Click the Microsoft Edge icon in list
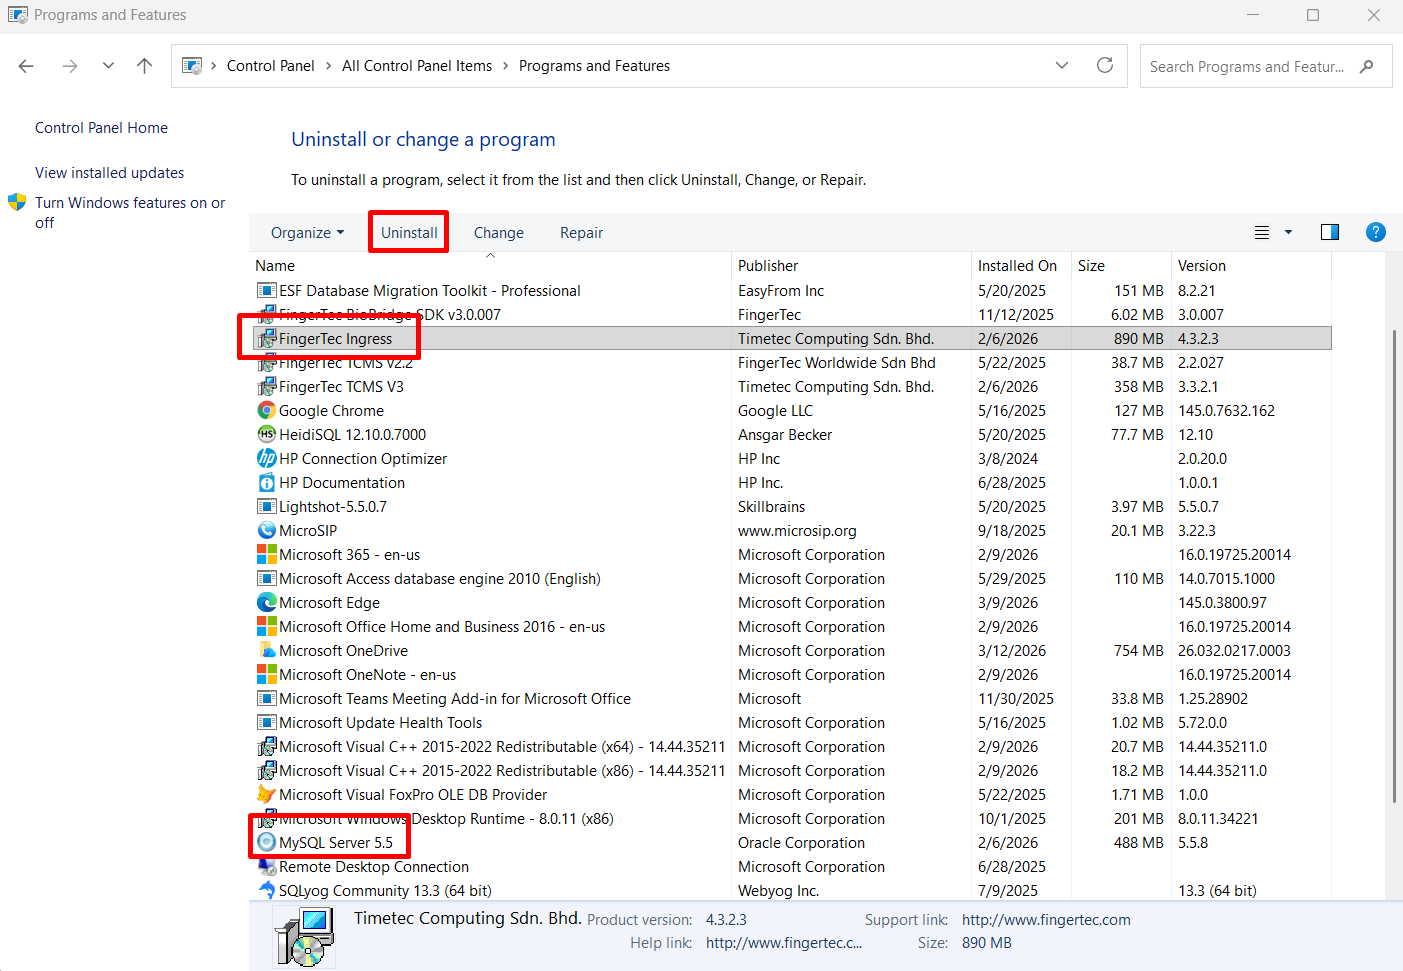This screenshot has height=971, width=1403. tap(266, 603)
